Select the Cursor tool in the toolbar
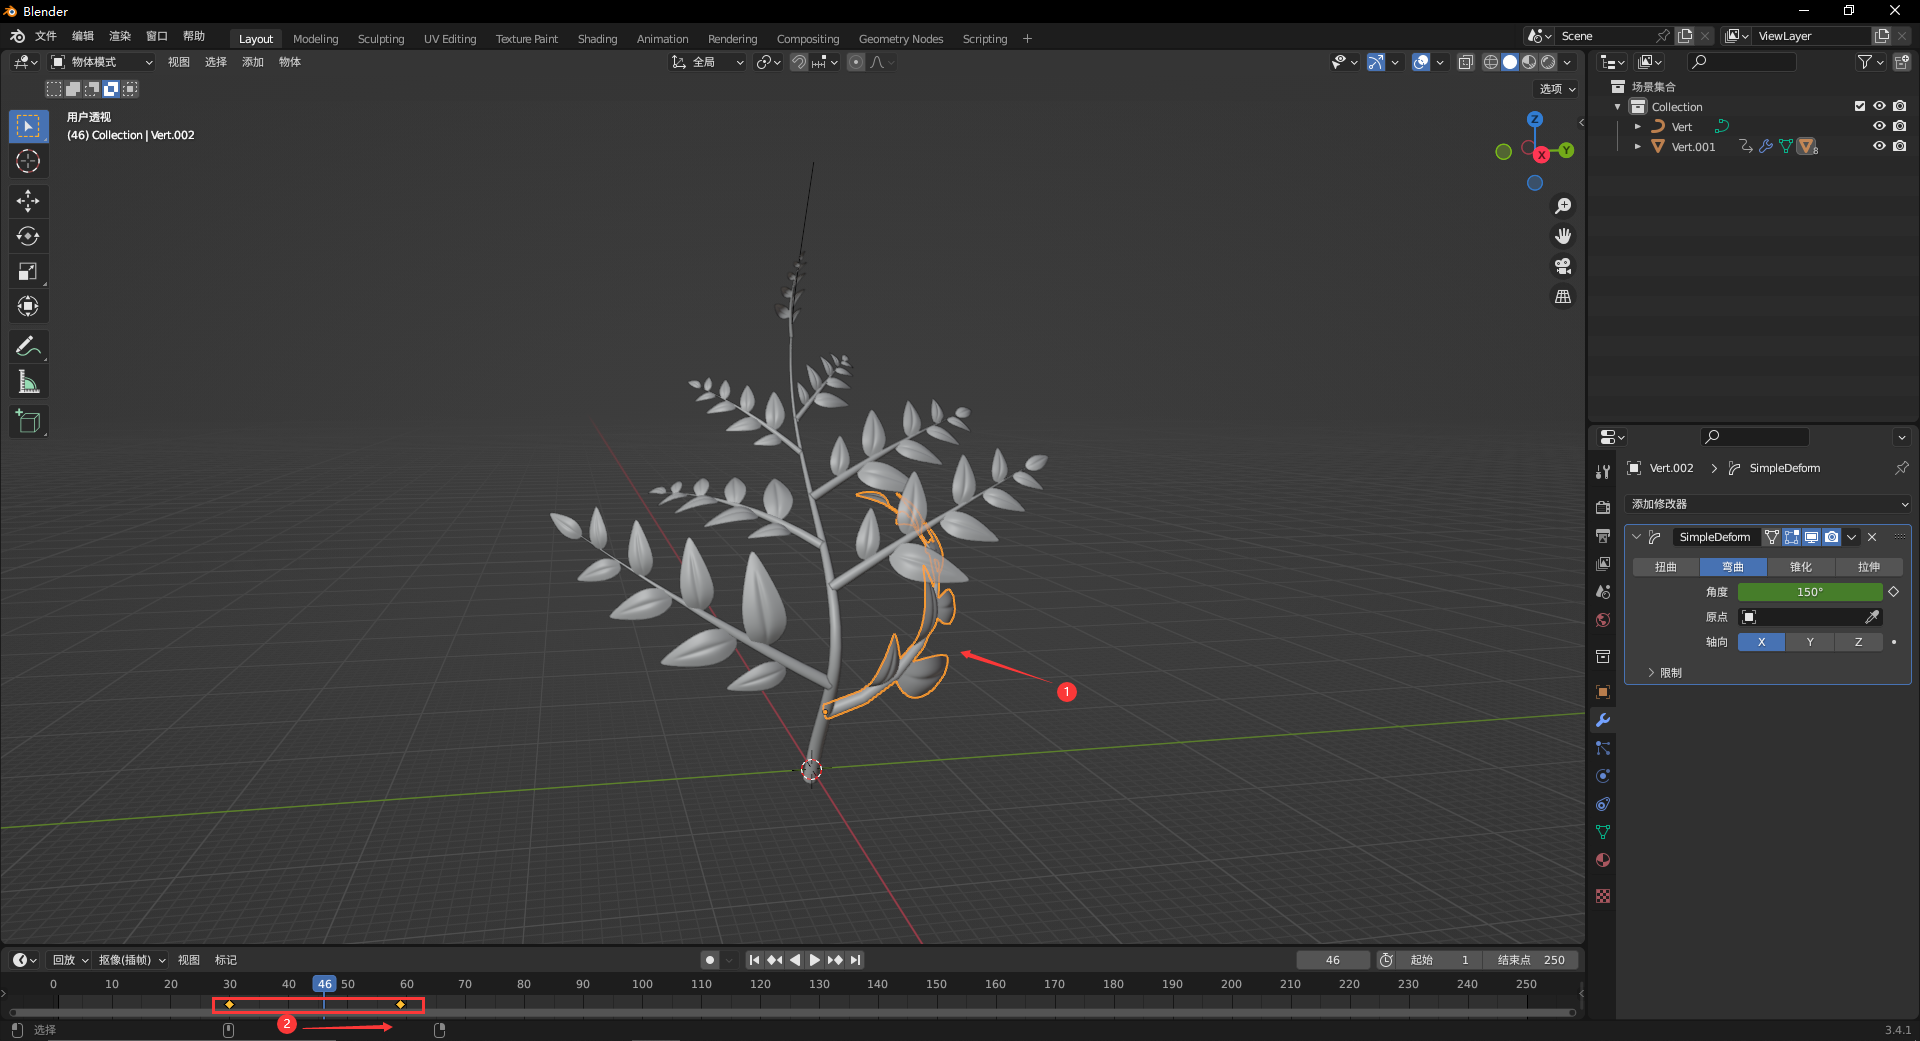 click(x=28, y=161)
